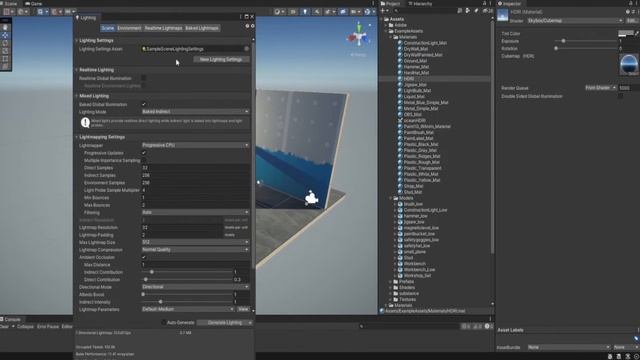Switch to the Hierarchy tab
The width and height of the screenshot is (640, 360).
pyautogui.click(x=420, y=4)
